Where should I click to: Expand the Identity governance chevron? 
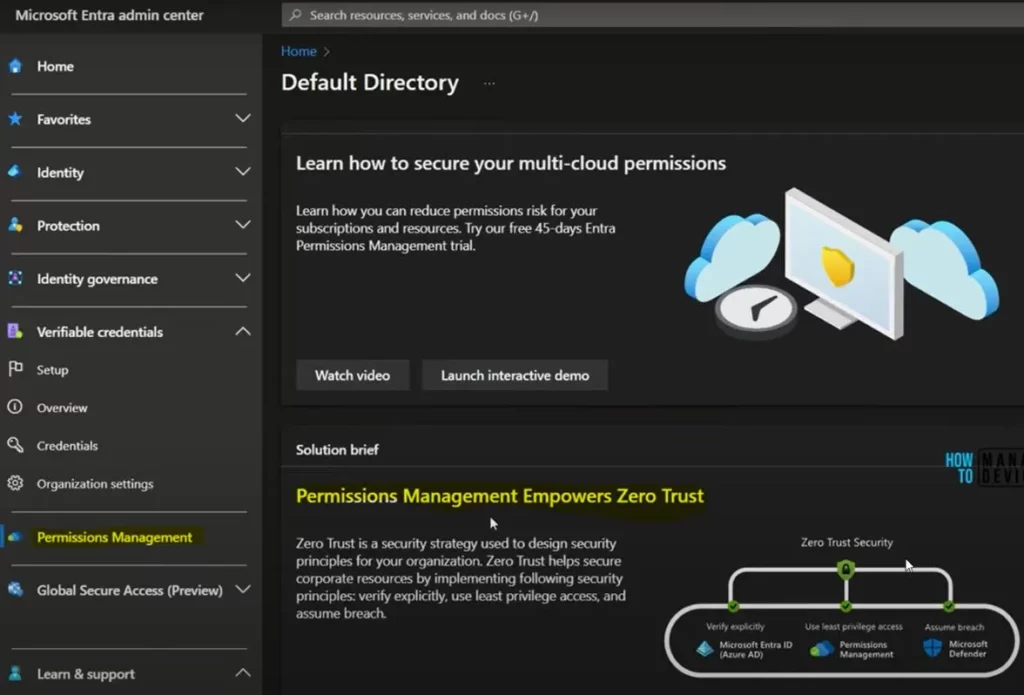coord(243,278)
